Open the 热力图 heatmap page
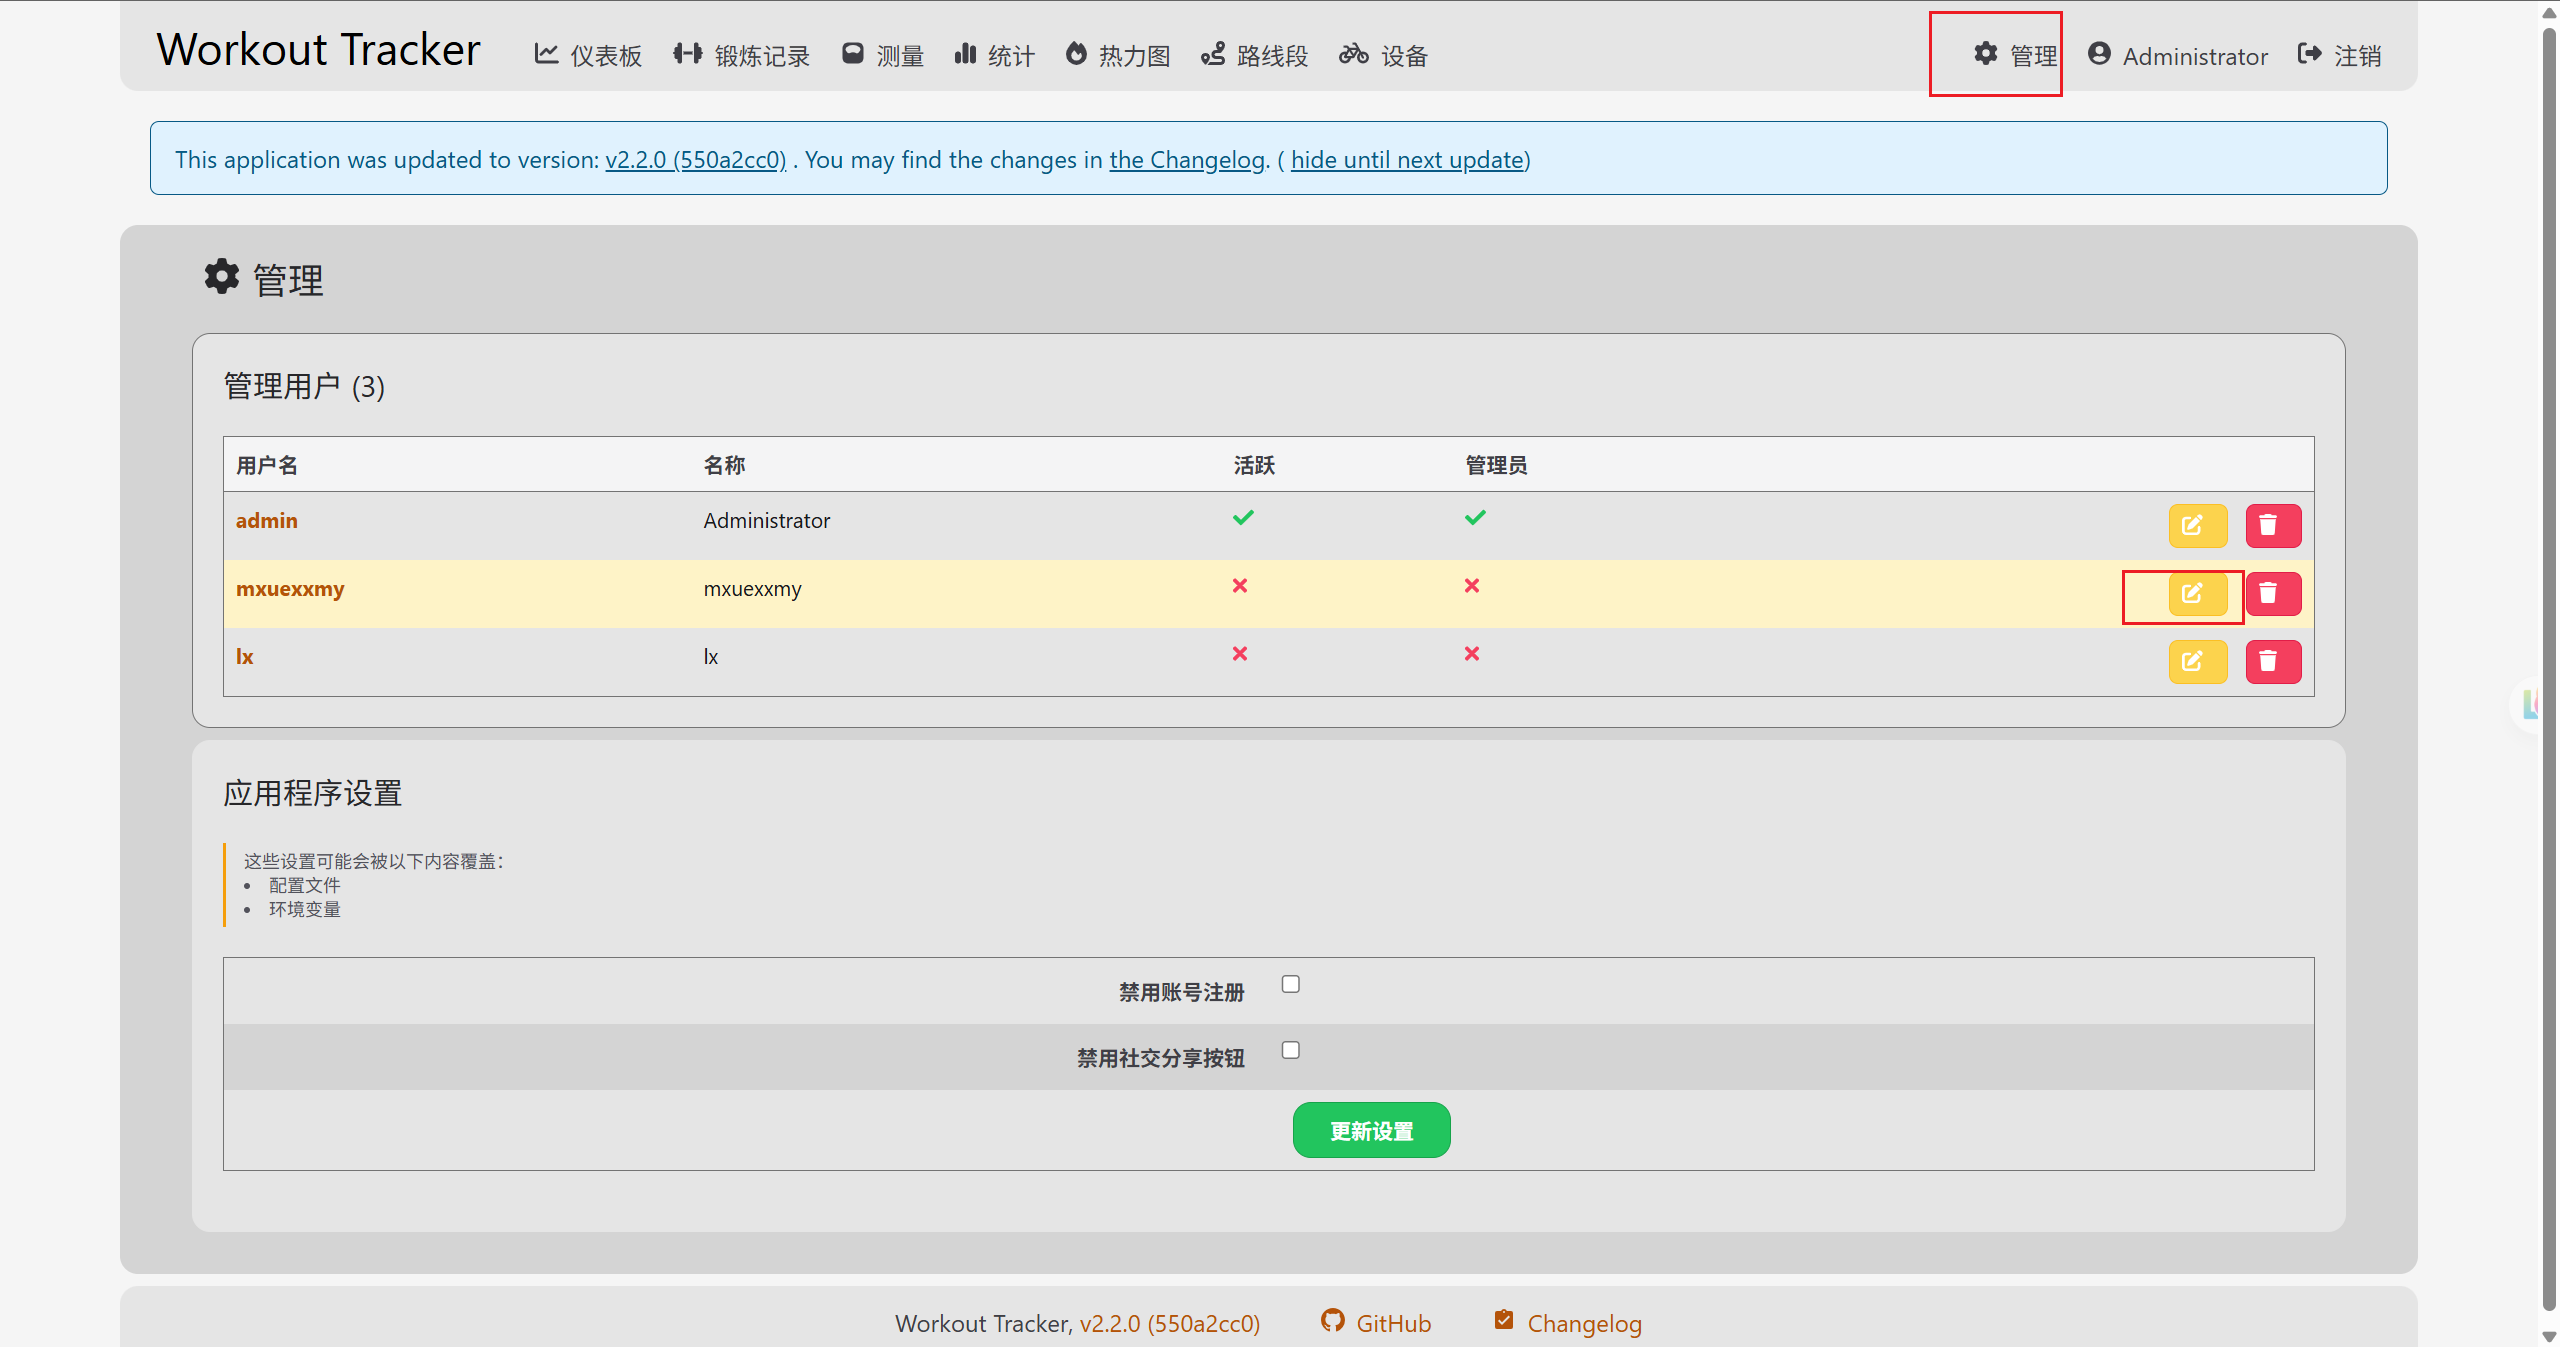The height and width of the screenshot is (1347, 2560). pyautogui.click(x=1118, y=55)
